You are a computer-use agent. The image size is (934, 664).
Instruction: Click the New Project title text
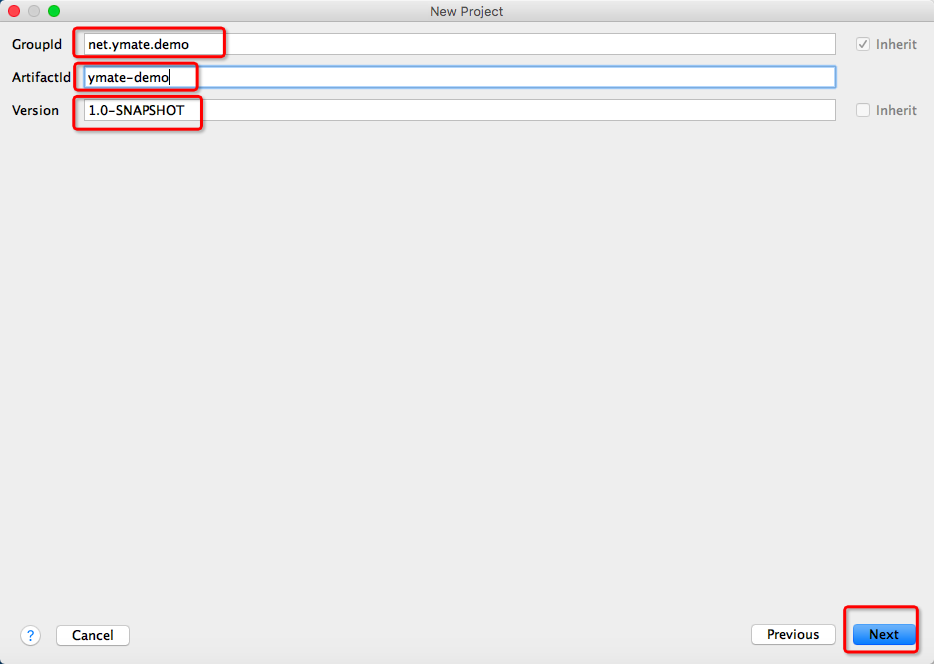coord(466,11)
